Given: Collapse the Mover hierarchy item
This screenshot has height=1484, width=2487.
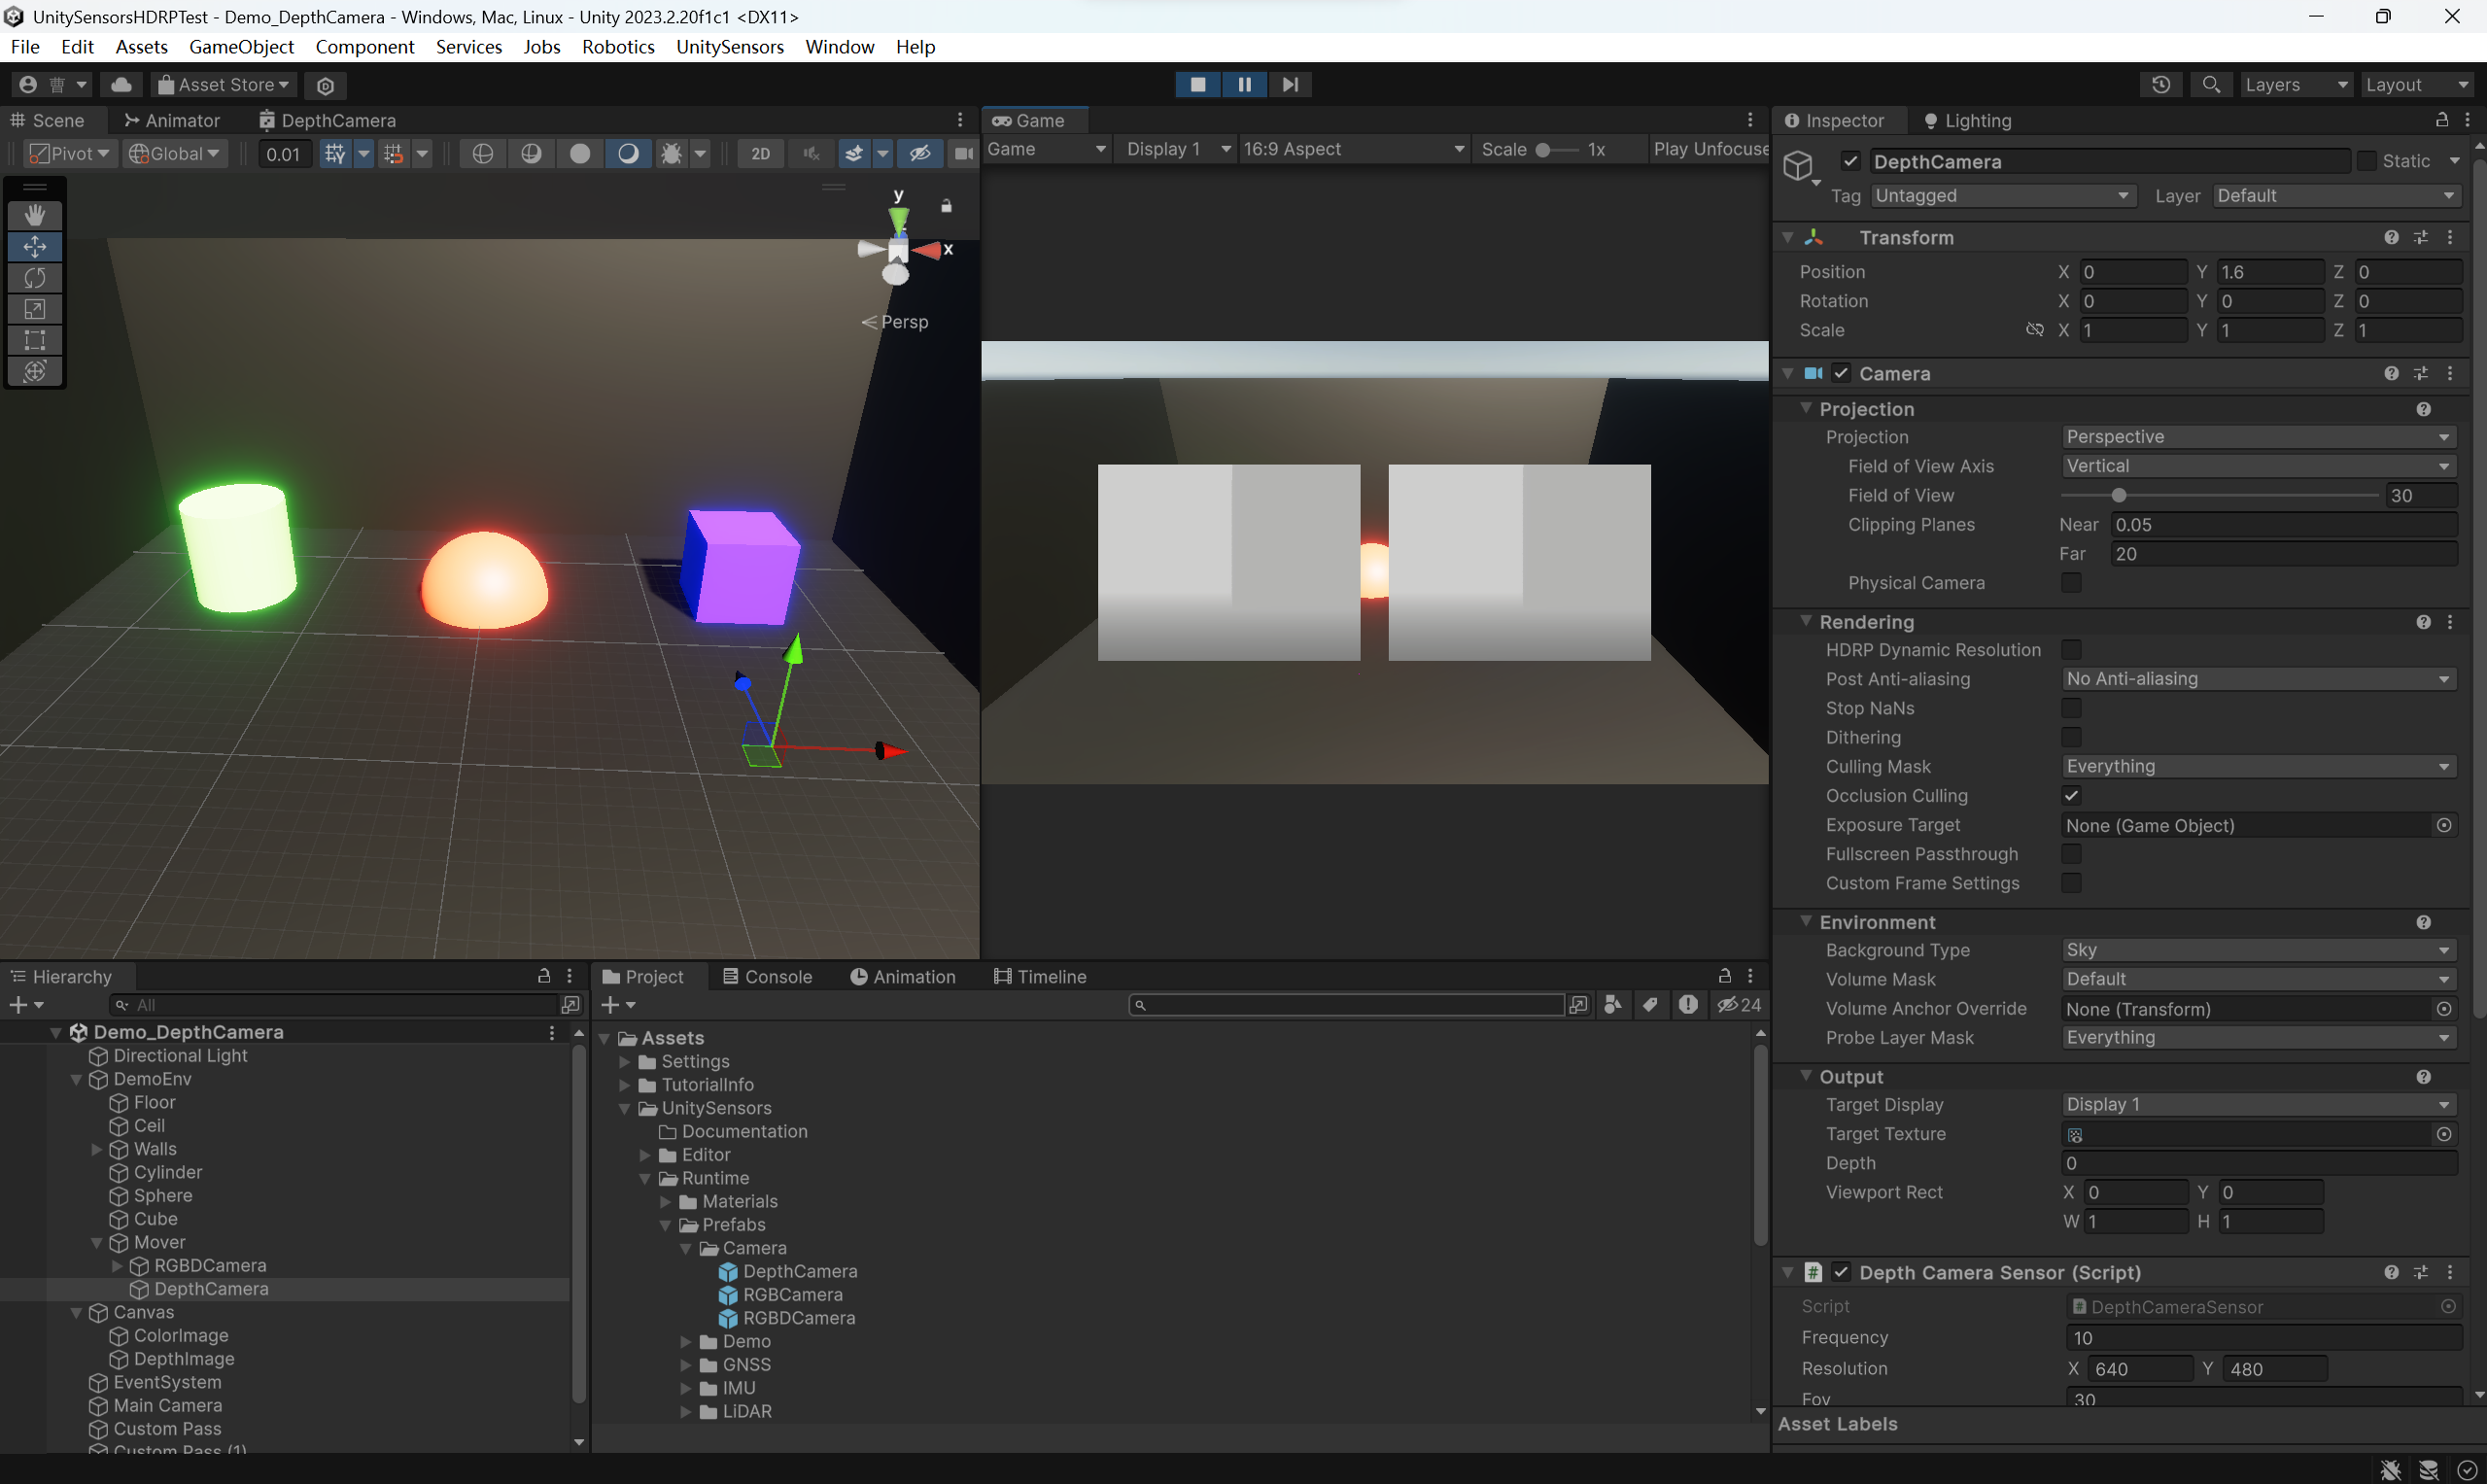Looking at the screenshot, I should click(x=97, y=1243).
